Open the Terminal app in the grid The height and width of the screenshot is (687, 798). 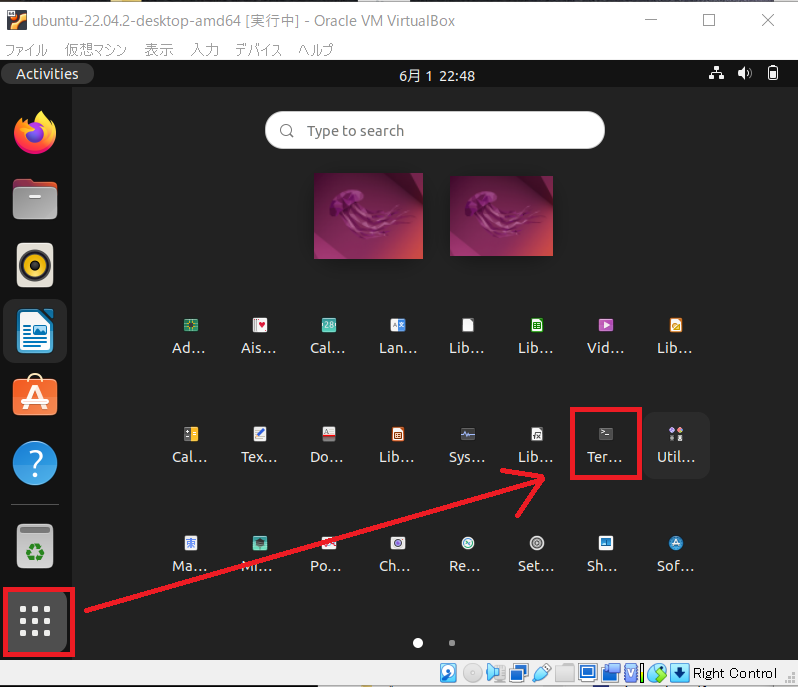pos(604,443)
